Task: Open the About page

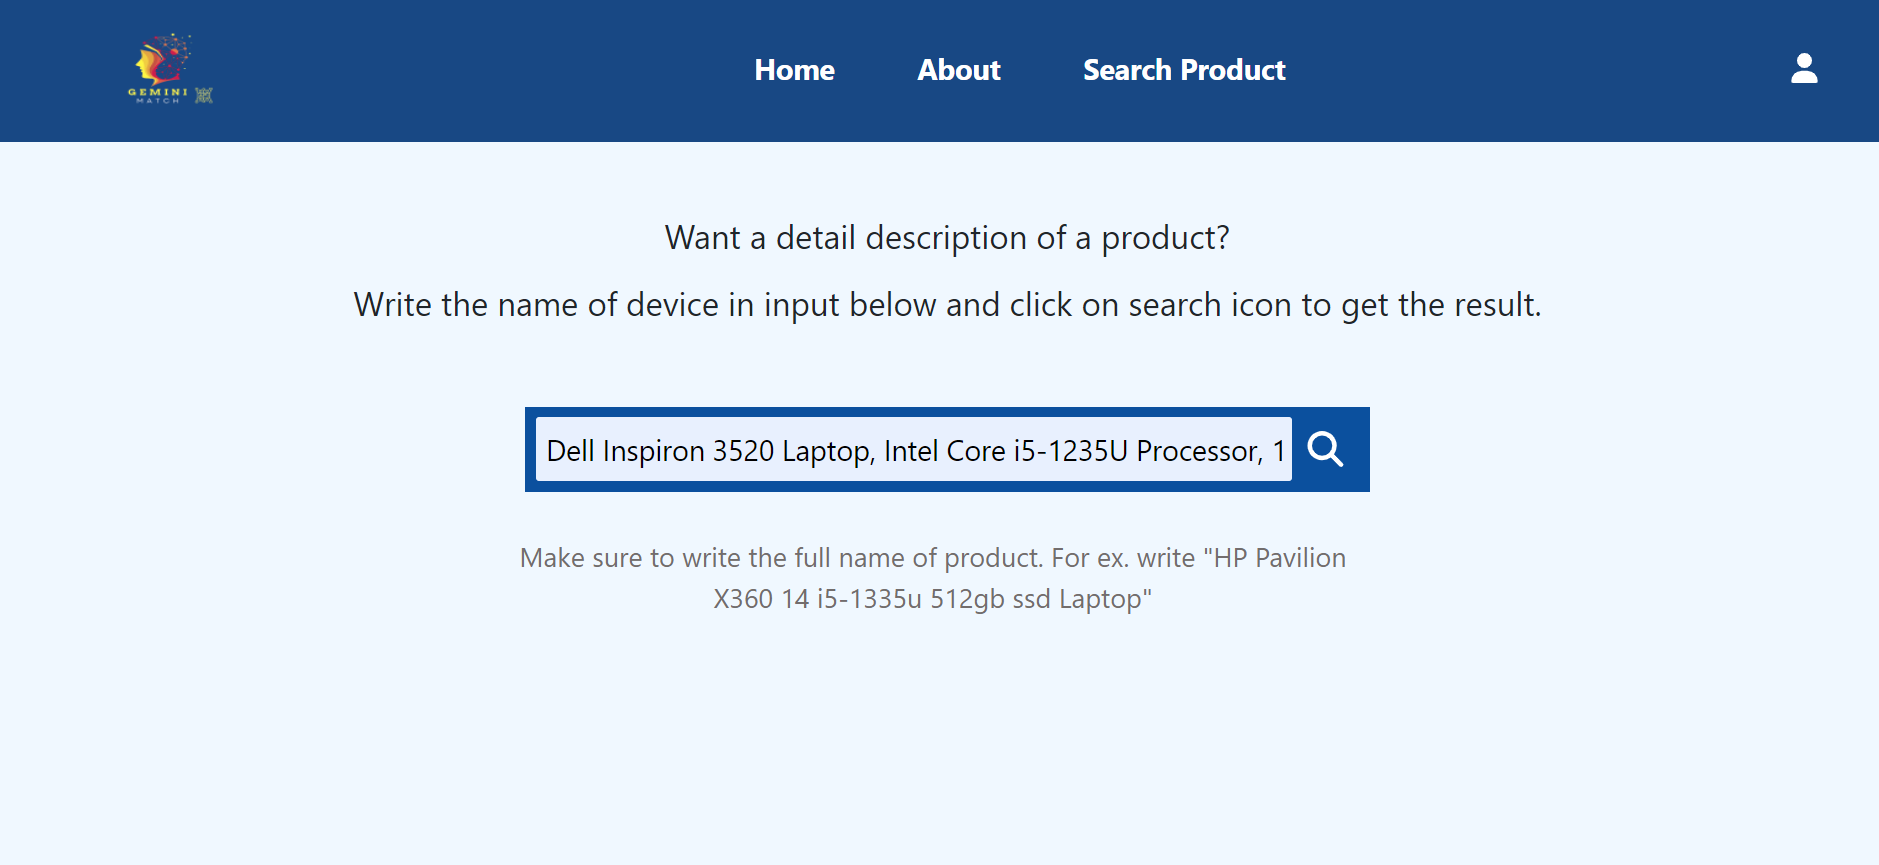Action: tap(958, 70)
